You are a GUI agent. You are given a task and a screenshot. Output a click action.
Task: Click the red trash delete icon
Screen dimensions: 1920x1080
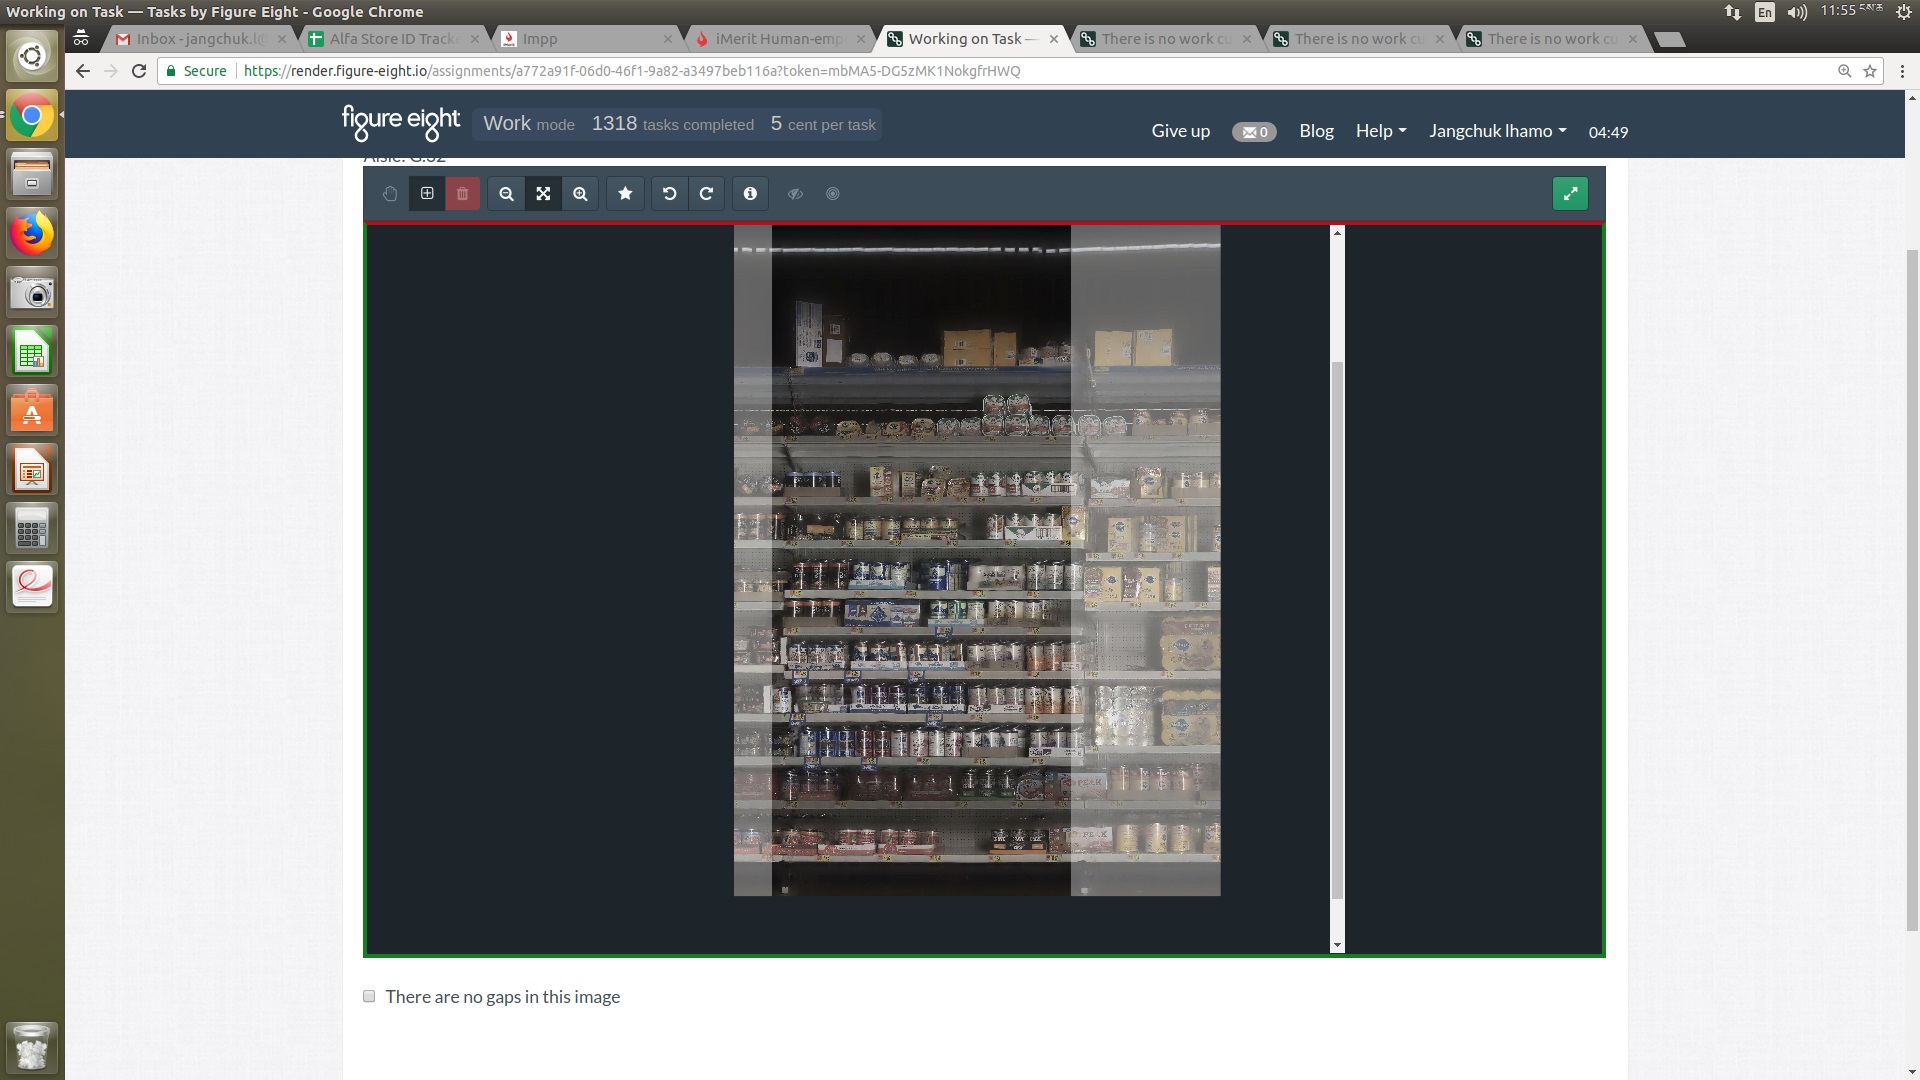point(463,194)
